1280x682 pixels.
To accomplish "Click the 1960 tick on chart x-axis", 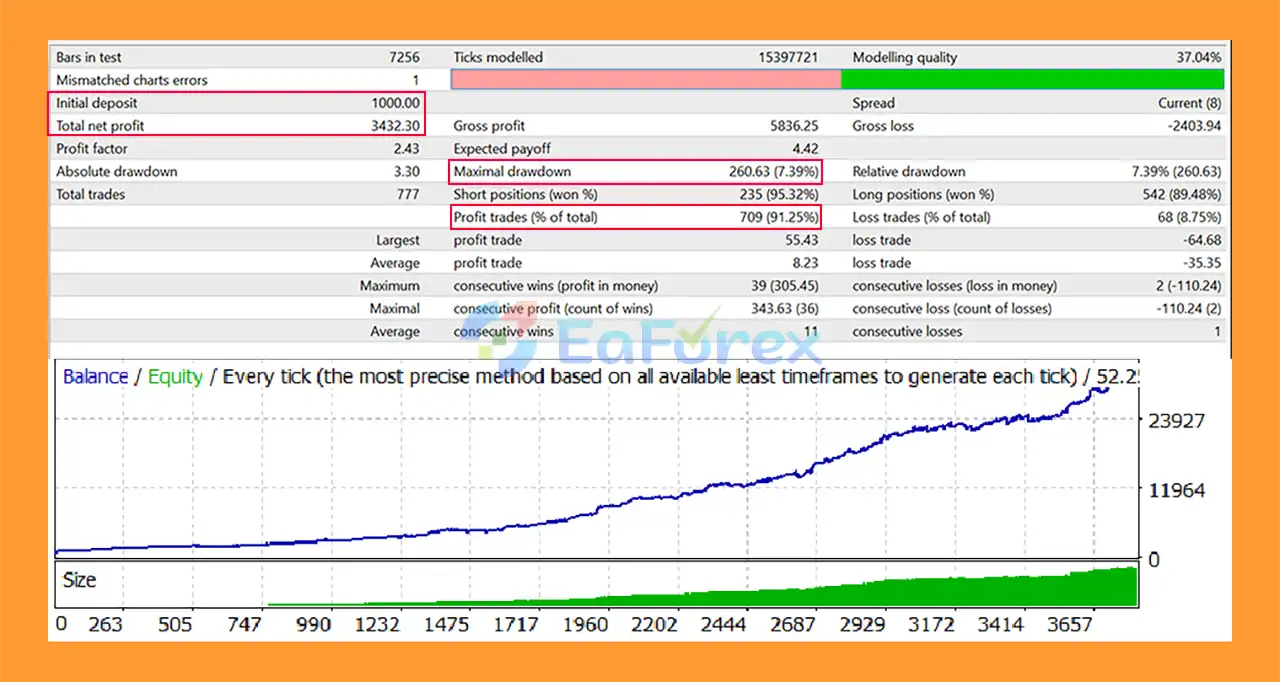I will [585, 625].
